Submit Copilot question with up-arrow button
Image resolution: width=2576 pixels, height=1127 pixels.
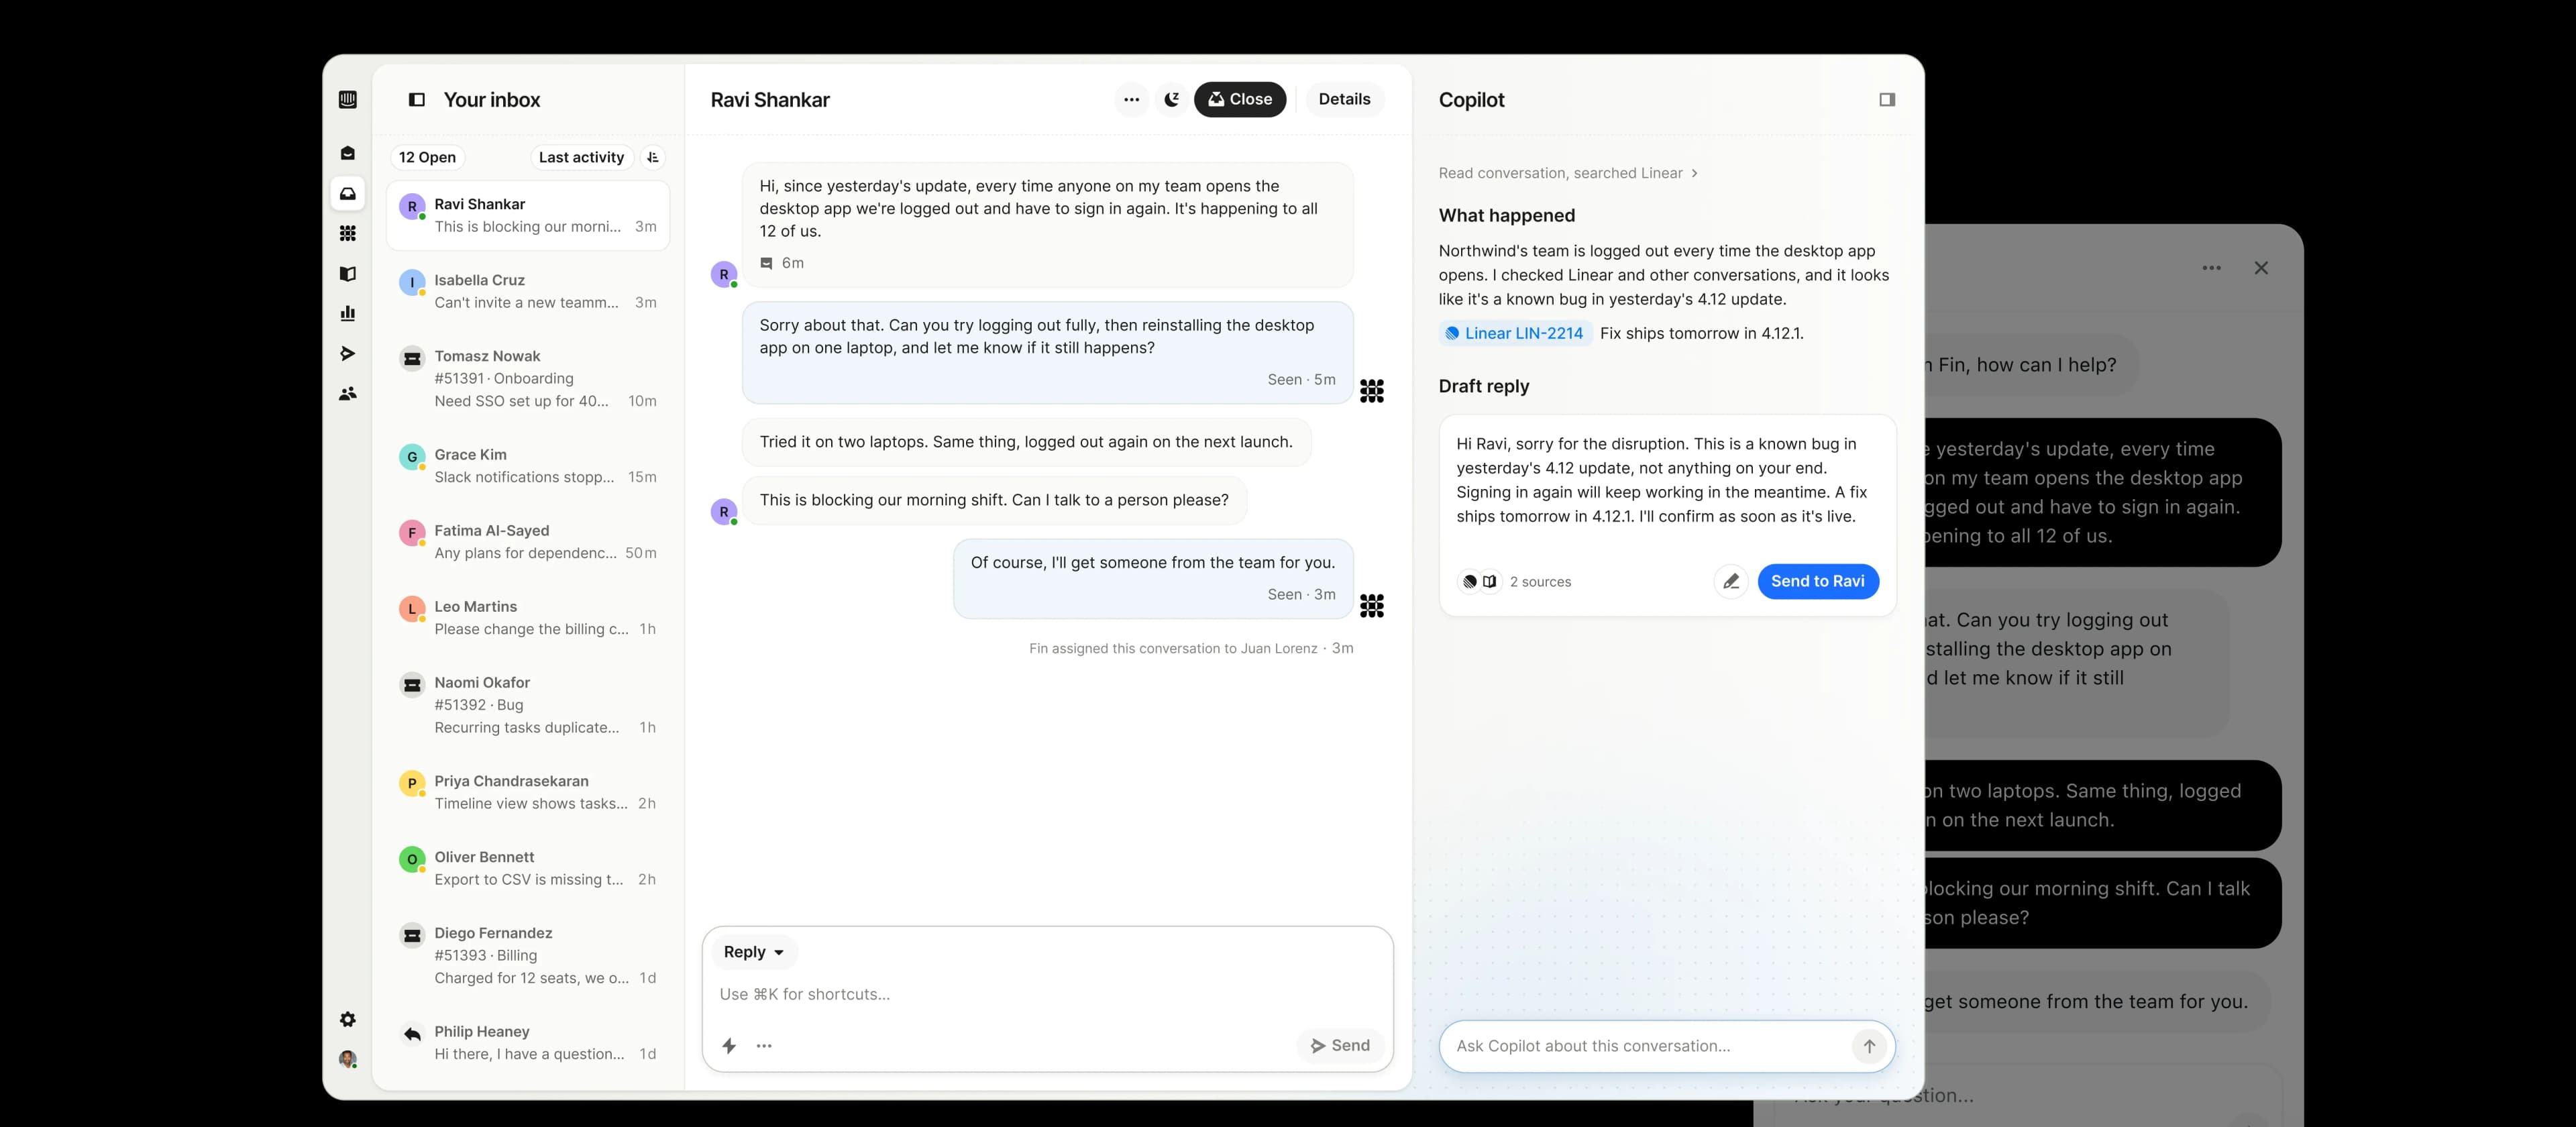click(x=1869, y=1046)
